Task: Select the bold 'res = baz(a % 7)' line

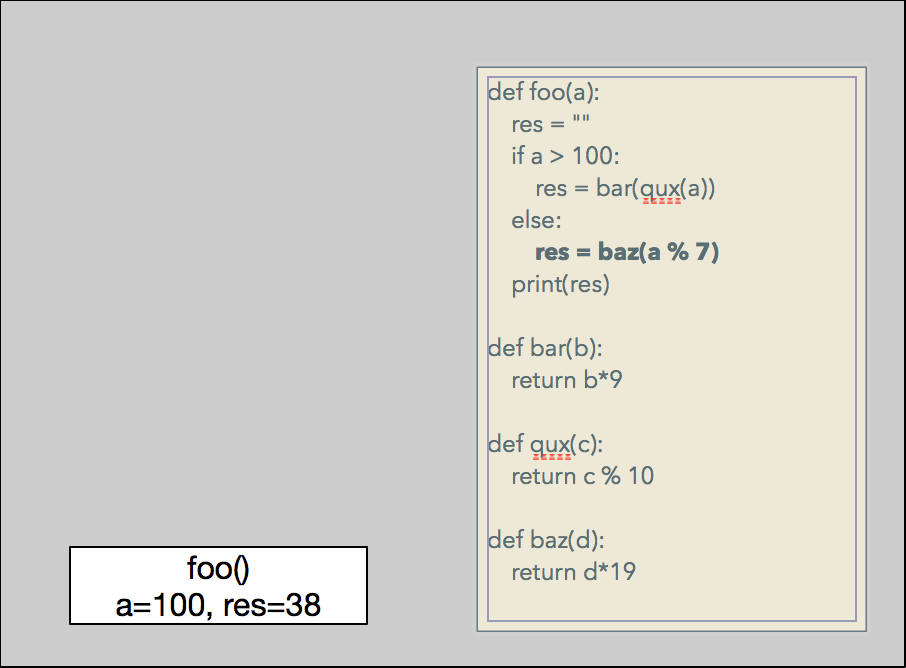Action: pyautogui.click(x=627, y=253)
